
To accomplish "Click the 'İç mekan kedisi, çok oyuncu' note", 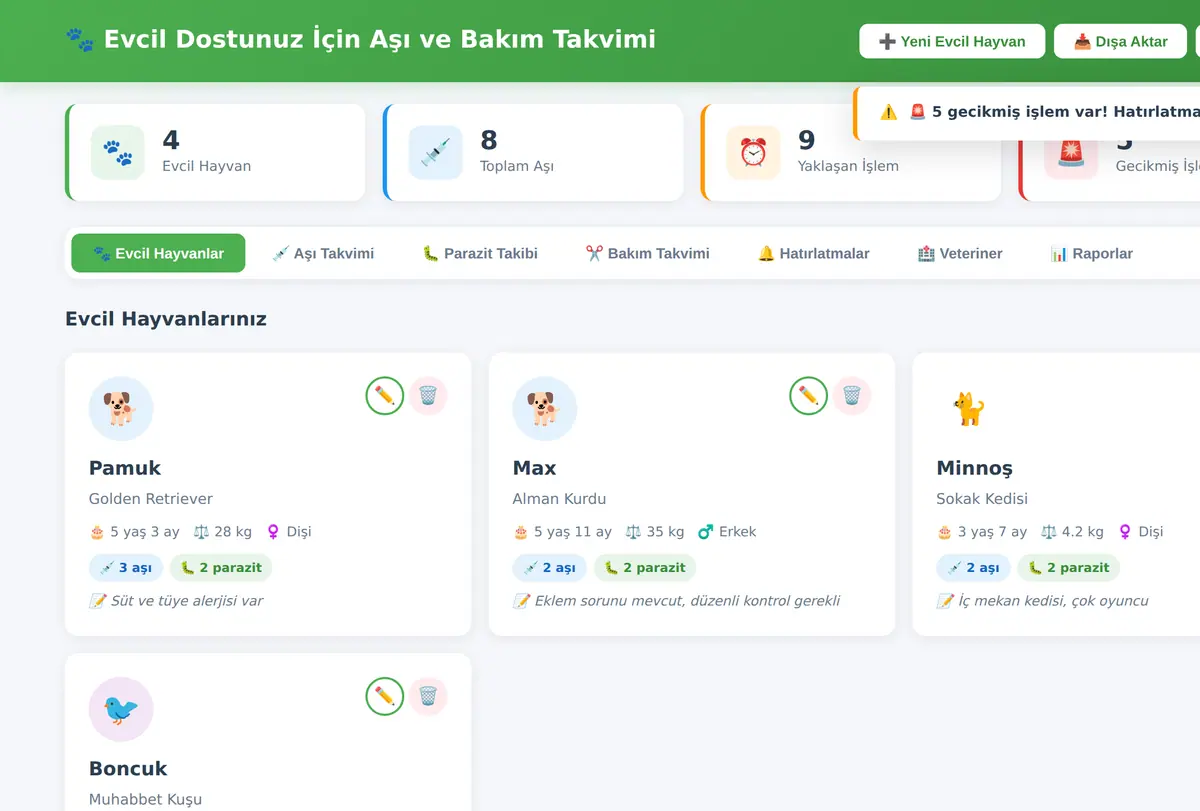I will click(x=1043, y=601).
